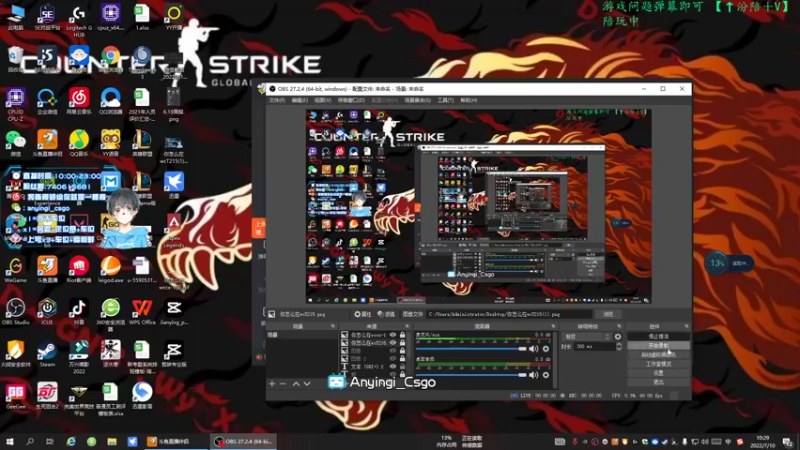This screenshot has height=450, width=800.
Task: Move scene up with the up arrow
Action: (x=296, y=383)
